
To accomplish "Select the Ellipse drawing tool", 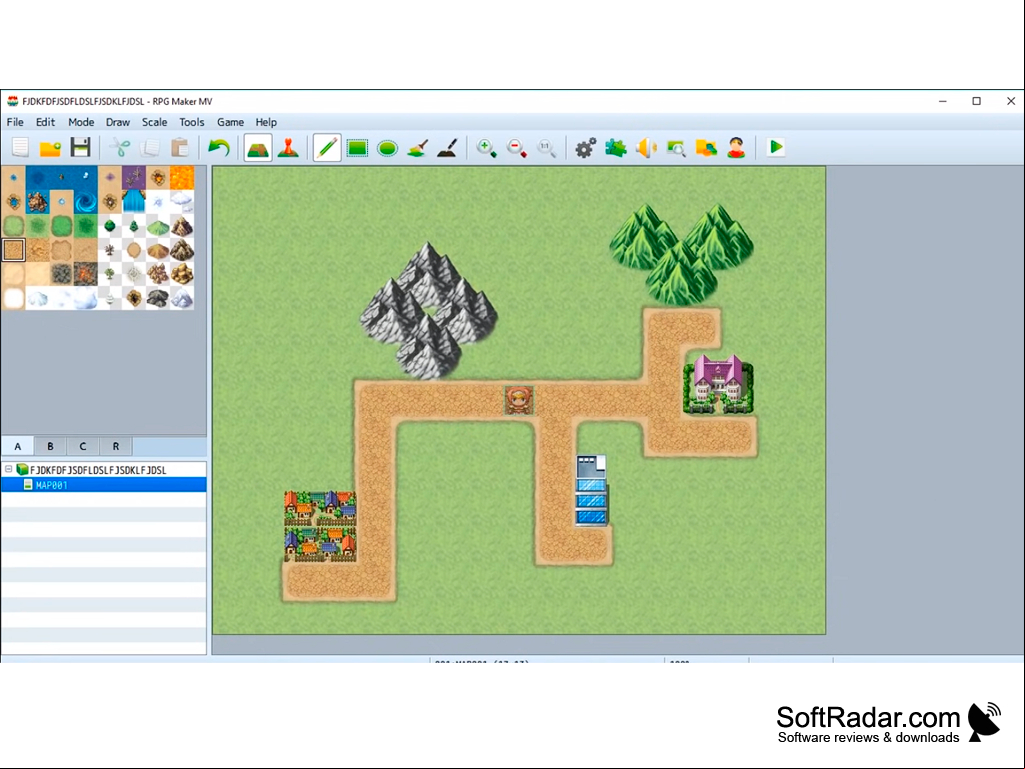I will point(387,147).
